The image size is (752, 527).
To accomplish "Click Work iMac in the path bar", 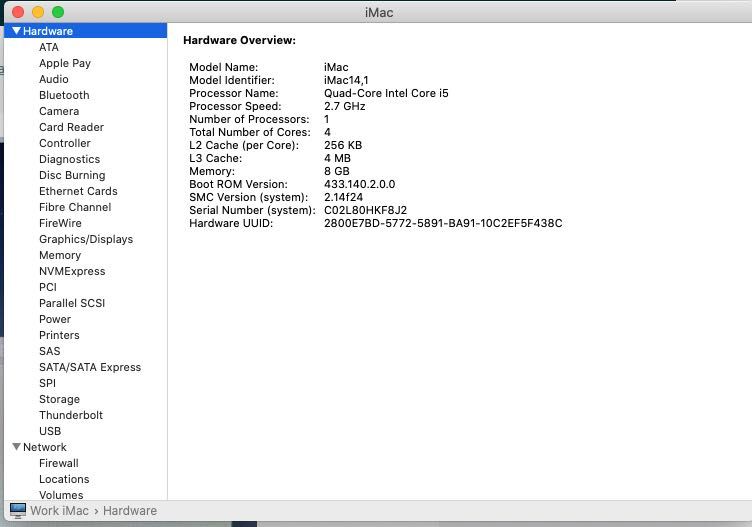I will pyautogui.click(x=59, y=511).
